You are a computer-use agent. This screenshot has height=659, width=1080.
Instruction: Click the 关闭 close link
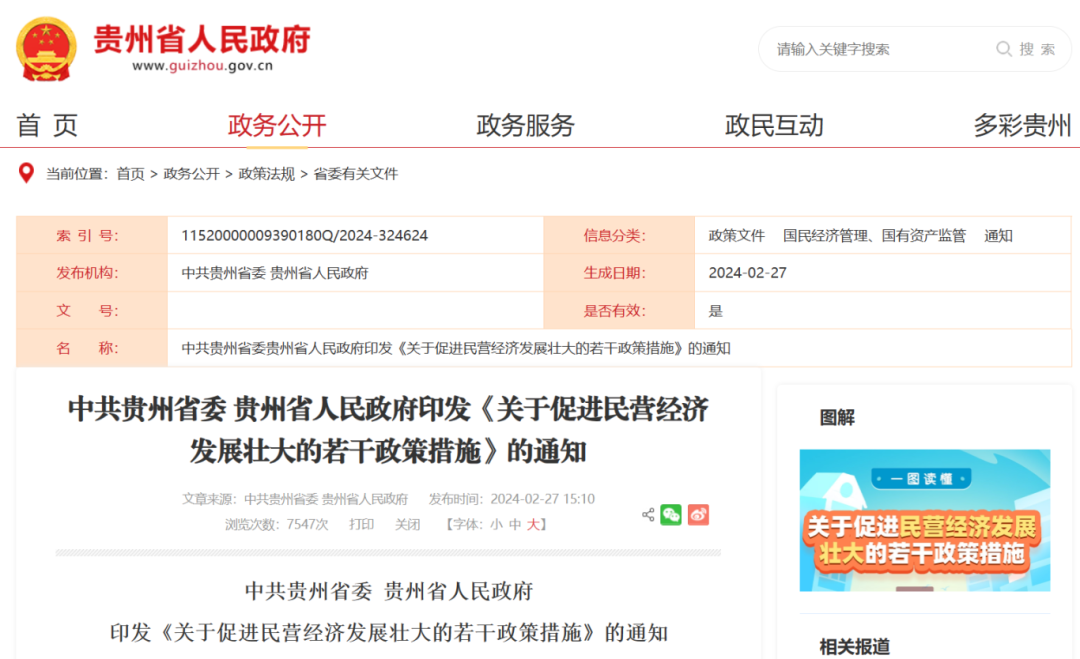click(408, 523)
